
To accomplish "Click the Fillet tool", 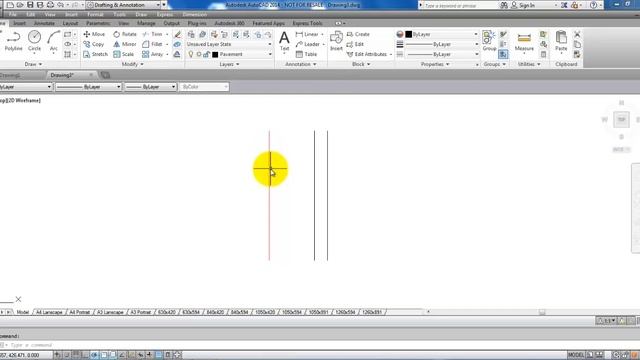I will pos(153,44).
